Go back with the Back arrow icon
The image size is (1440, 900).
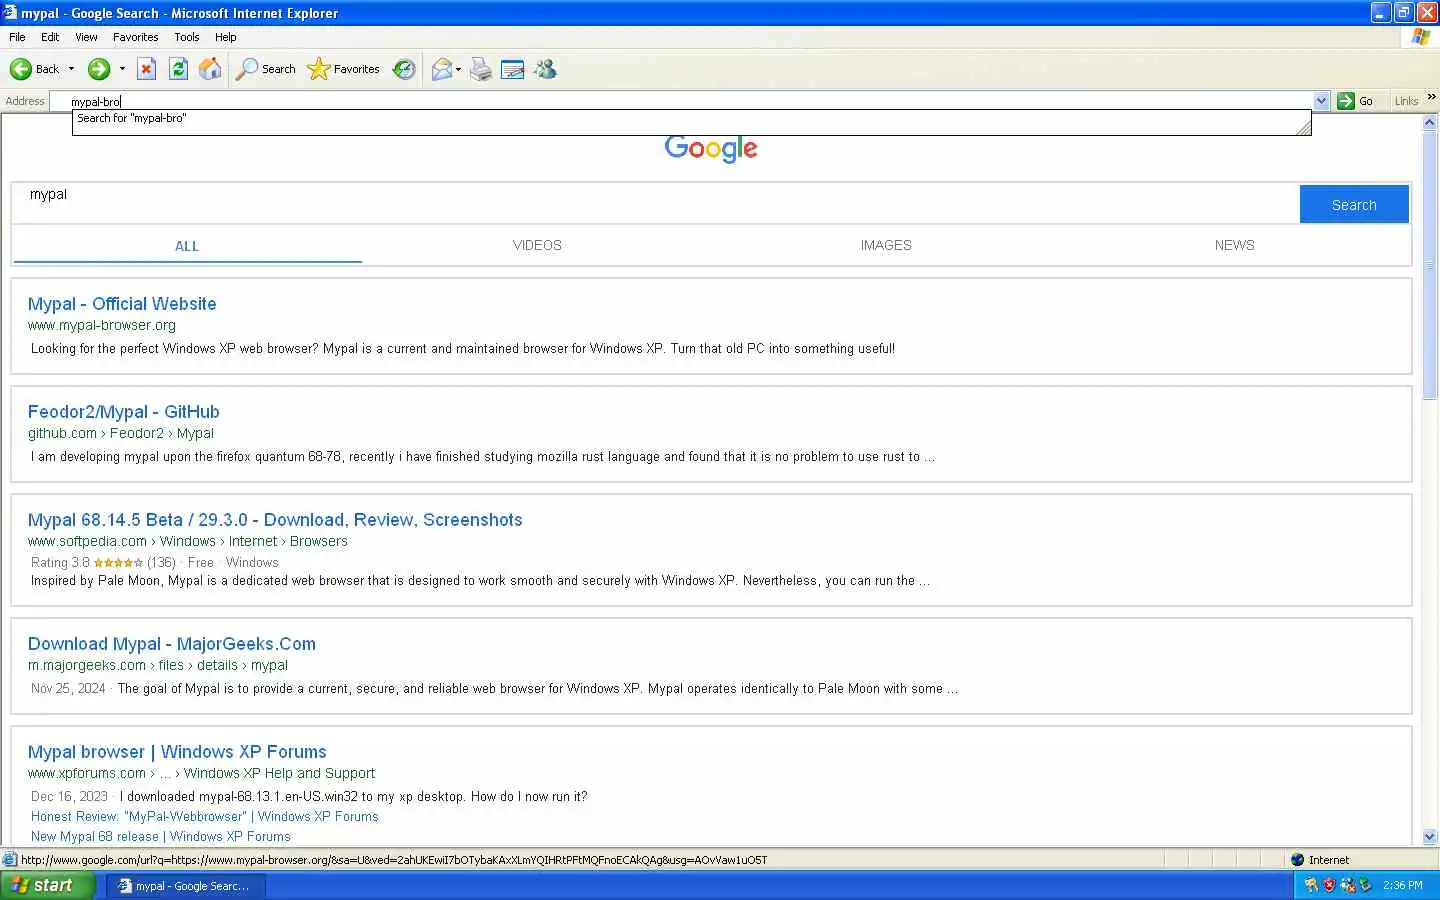(21, 69)
